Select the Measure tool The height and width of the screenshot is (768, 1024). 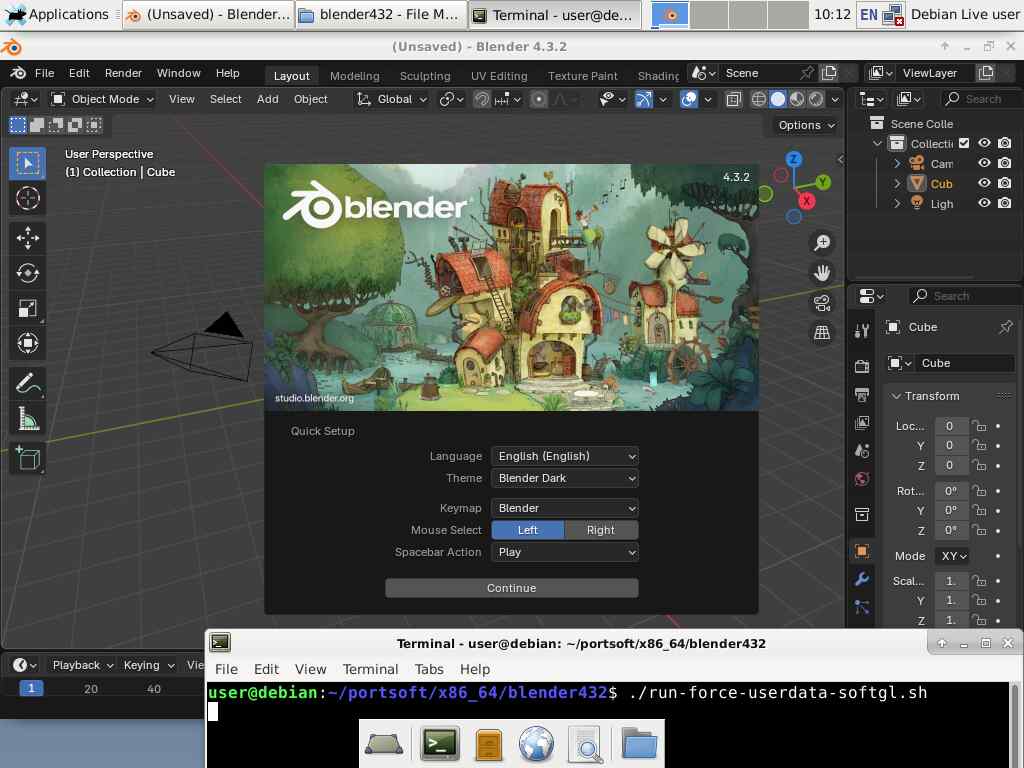point(27,419)
